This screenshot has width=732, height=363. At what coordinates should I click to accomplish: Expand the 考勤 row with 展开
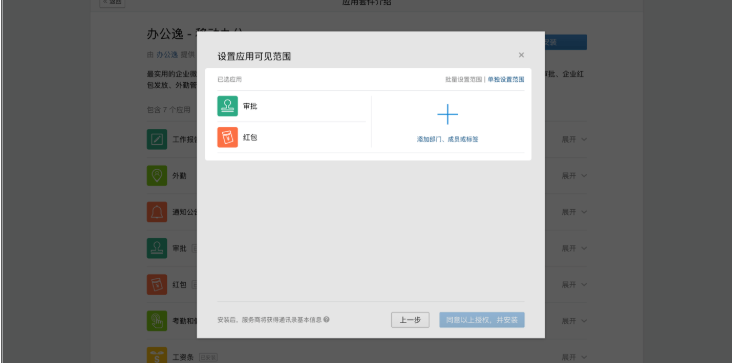click(574, 321)
